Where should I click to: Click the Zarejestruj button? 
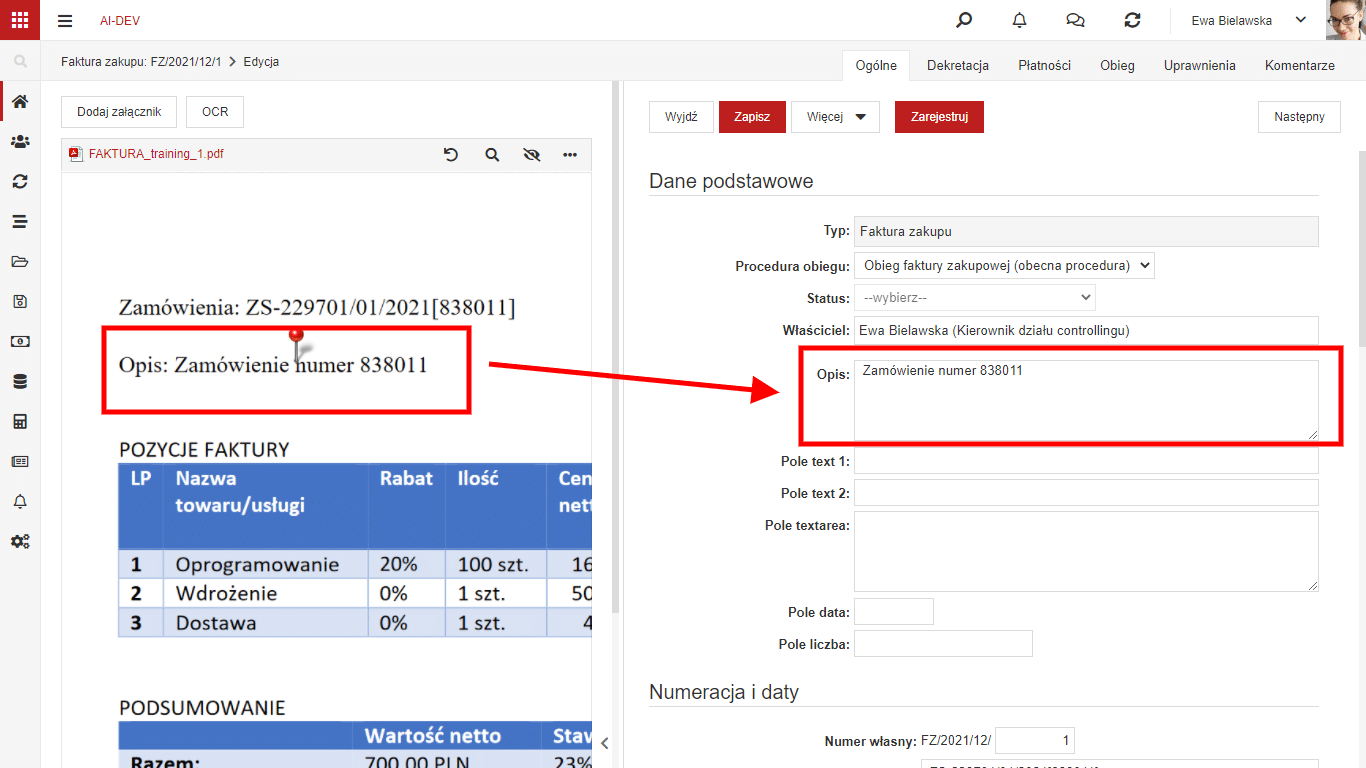point(939,117)
